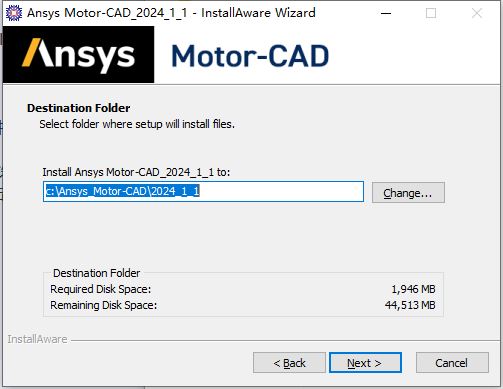Go back with the < Back button
The height and width of the screenshot is (389, 503).
(x=289, y=363)
